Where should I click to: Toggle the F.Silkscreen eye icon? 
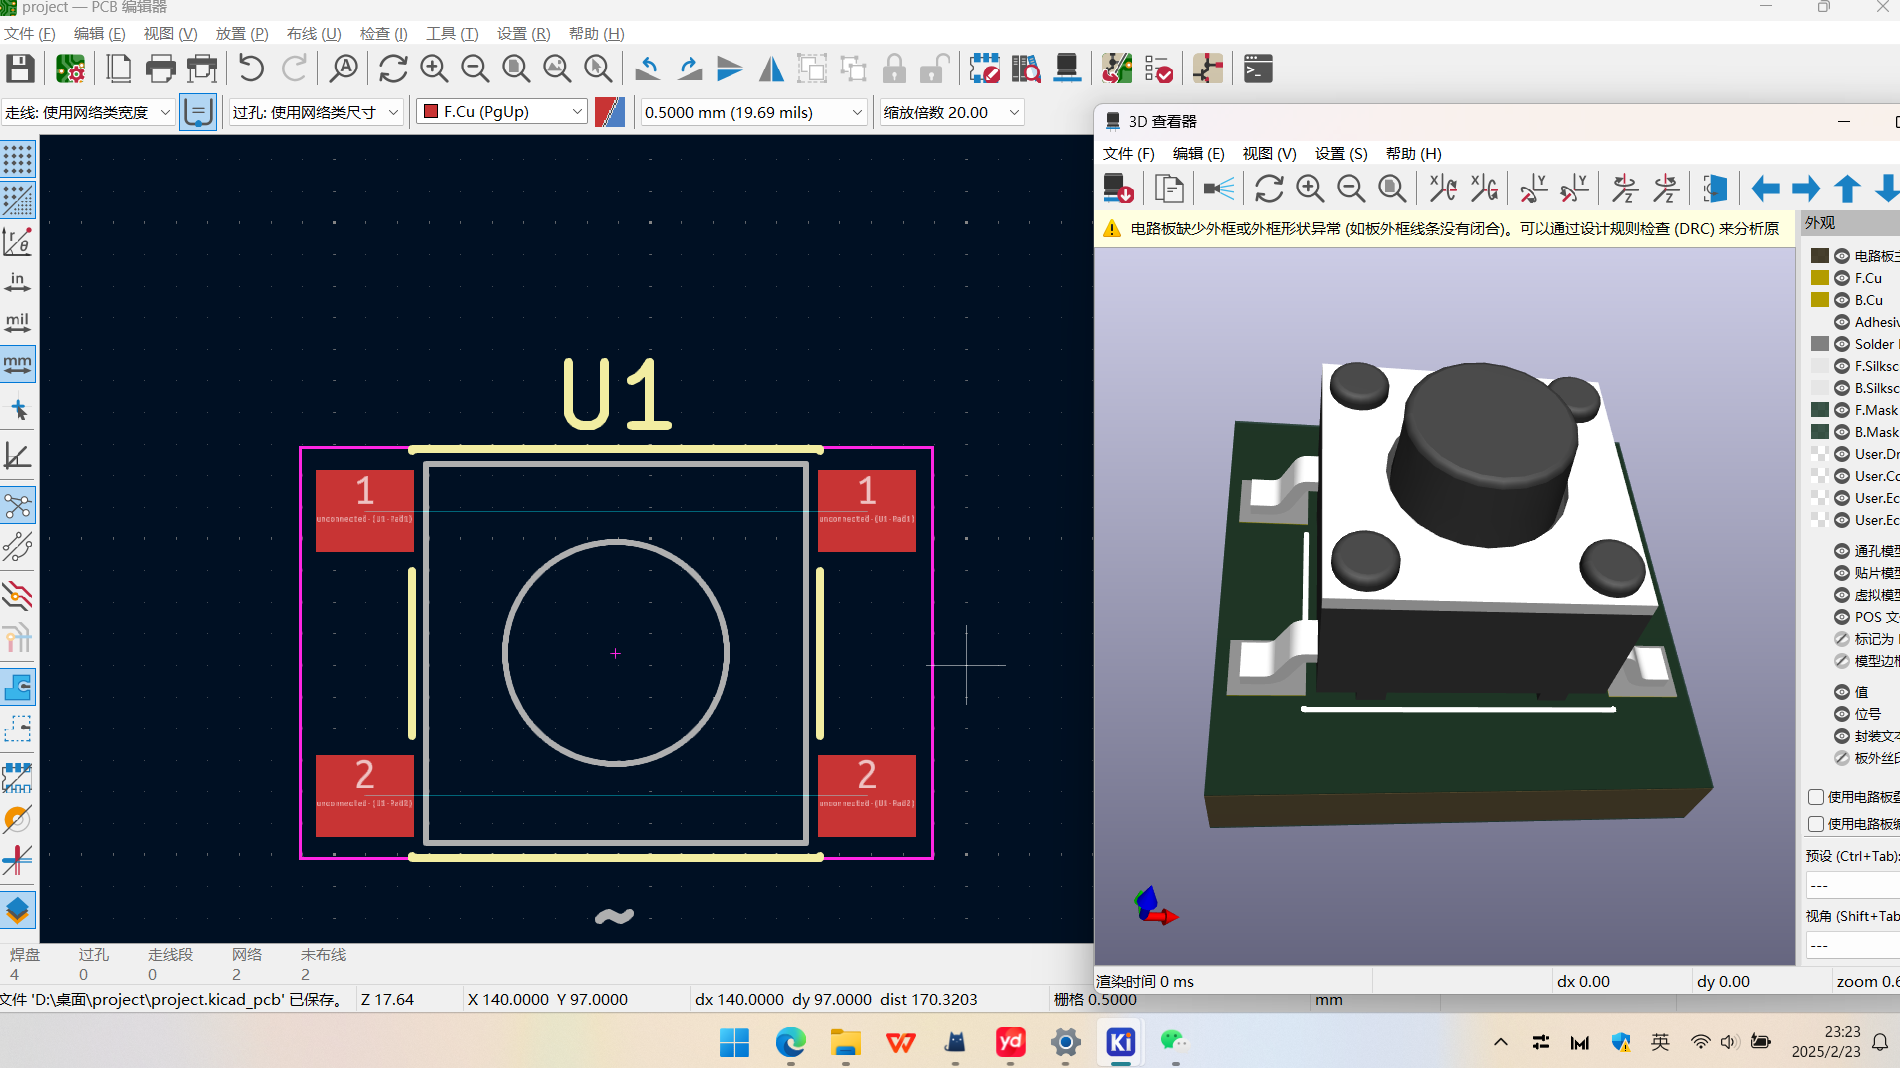[x=1842, y=366]
